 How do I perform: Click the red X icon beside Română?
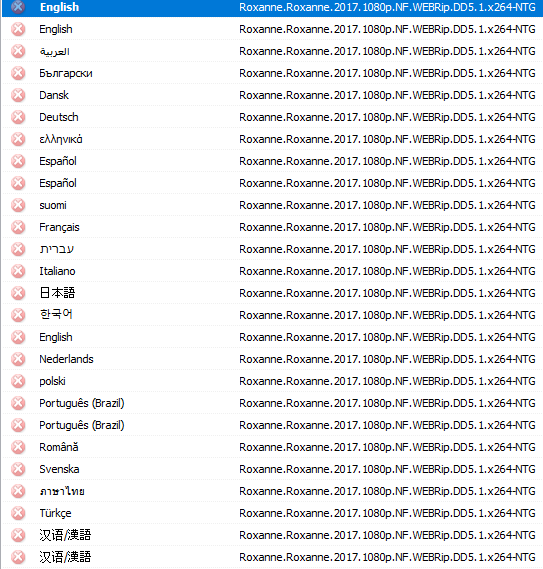[x=18, y=447]
